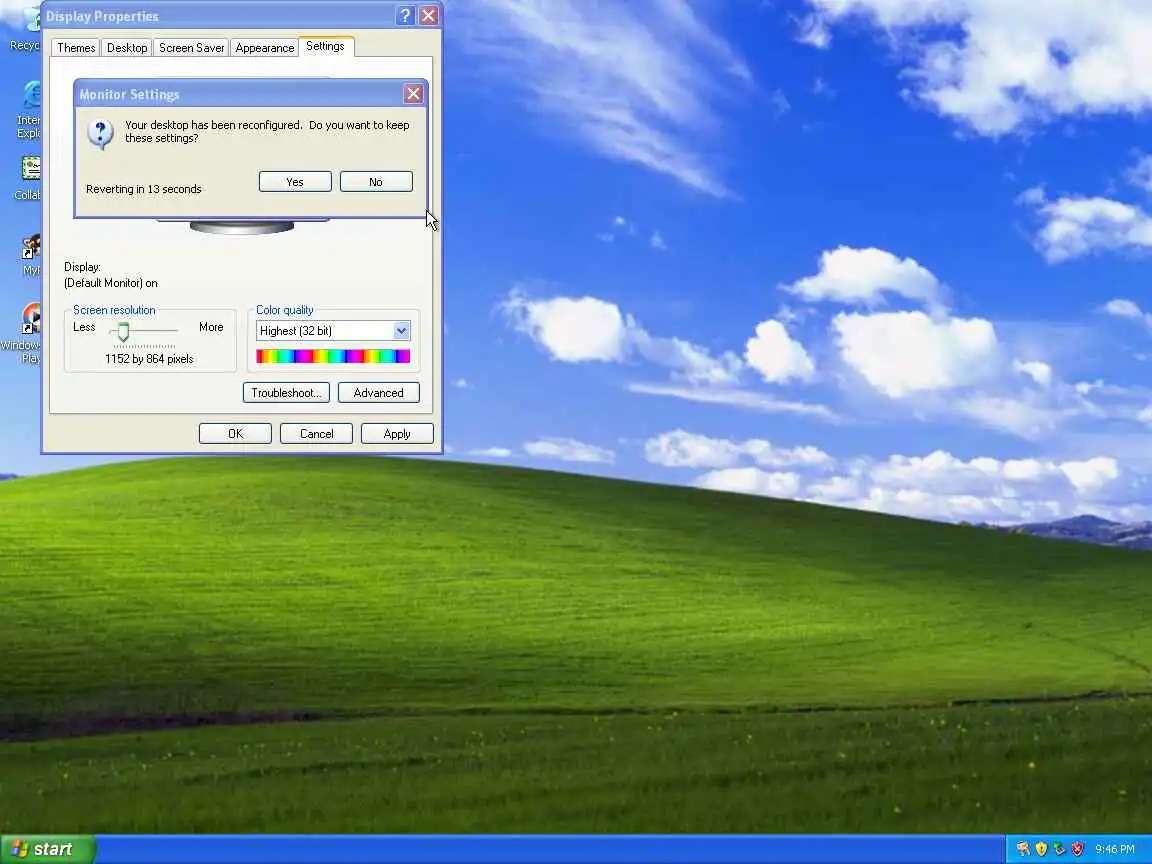Switch to the Desktop tab
This screenshot has width=1152, height=864.
(x=127, y=48)
